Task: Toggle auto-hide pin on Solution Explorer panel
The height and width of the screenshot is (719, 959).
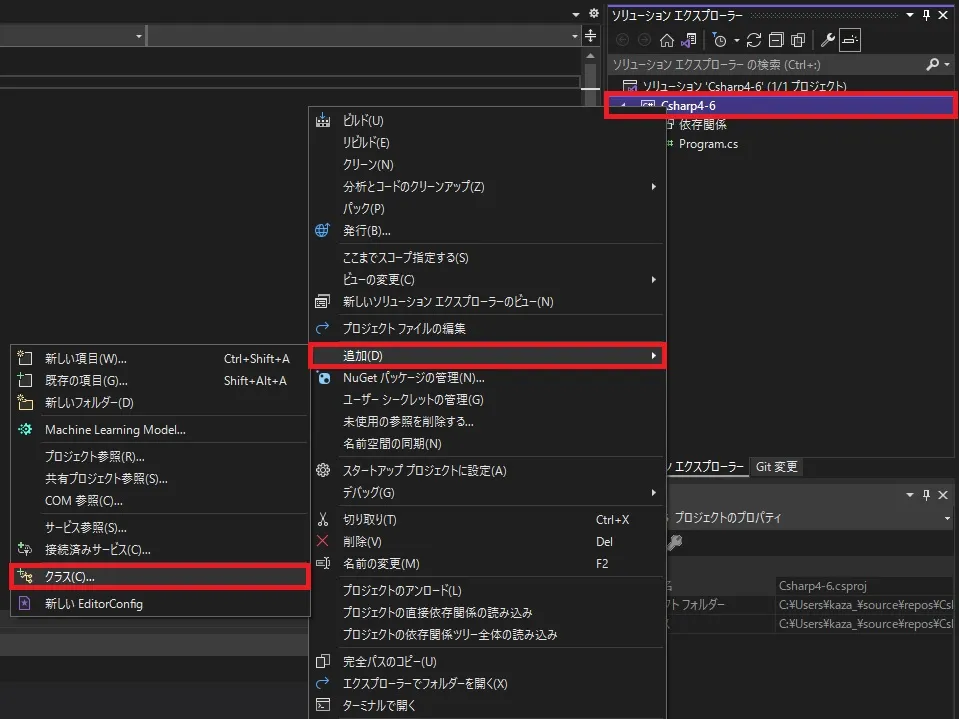Action: click(926, 15)
